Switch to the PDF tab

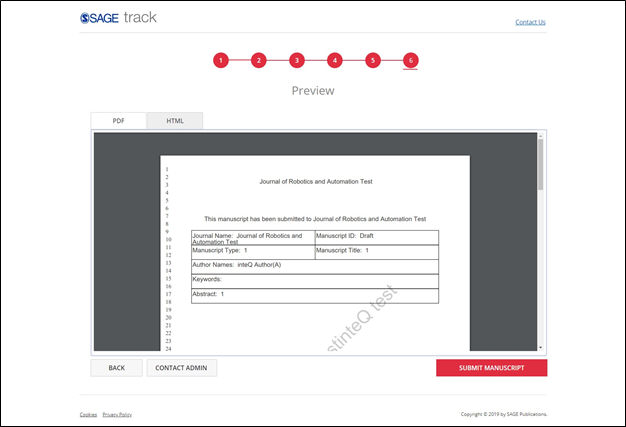tap(119, 121)
